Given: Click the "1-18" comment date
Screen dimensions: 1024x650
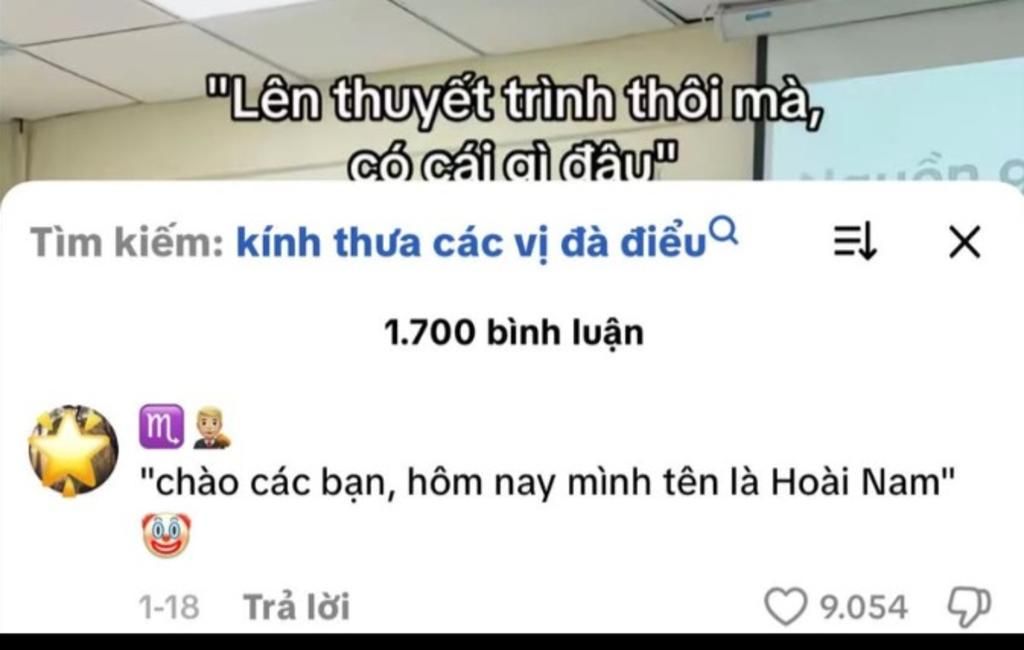Looking at the screenshot, I should click(169, 607).
